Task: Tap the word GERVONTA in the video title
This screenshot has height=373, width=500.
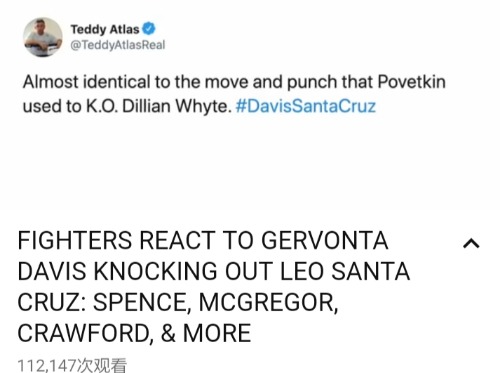Action: 325,240
